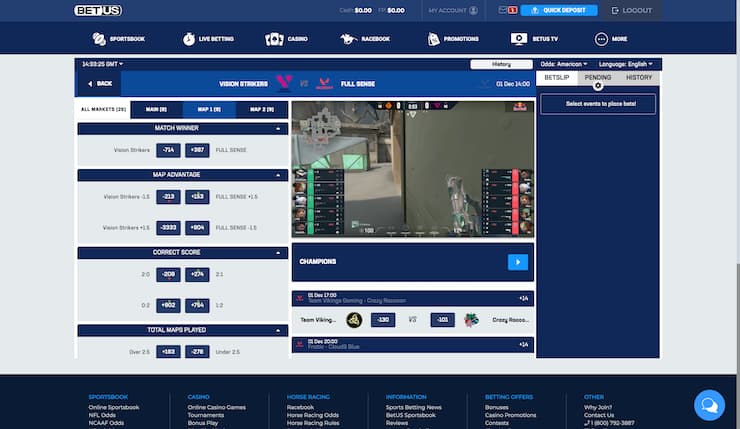Click the Quick Deposit button
740x429 pixels.
point(559,10)
